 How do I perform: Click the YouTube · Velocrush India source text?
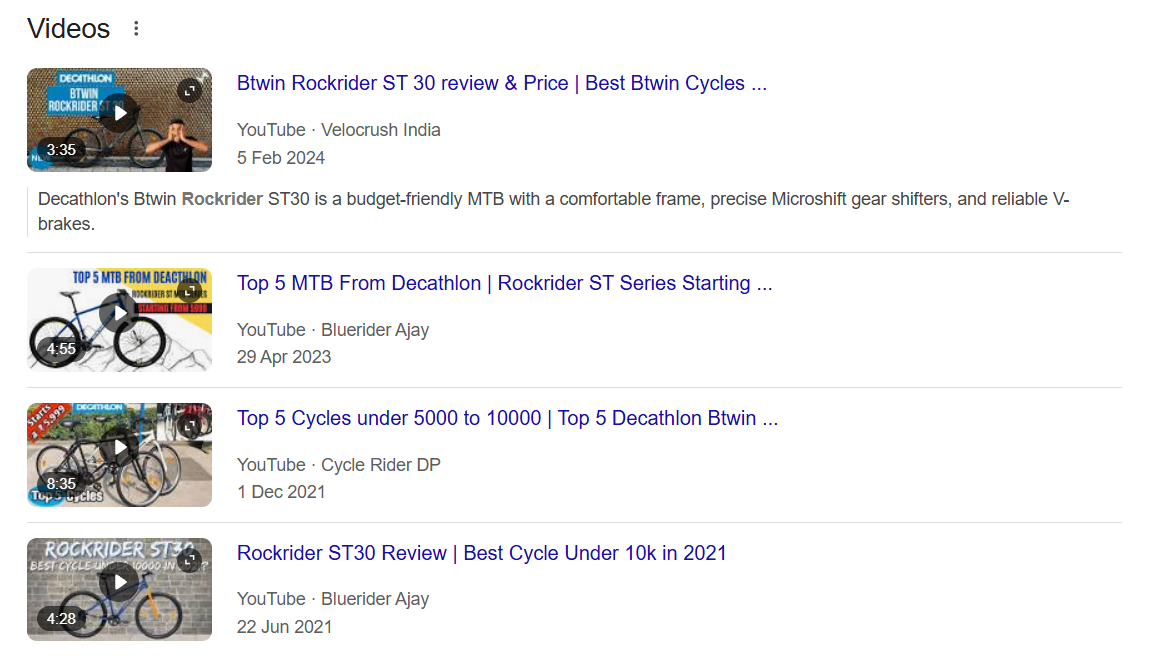338,130
